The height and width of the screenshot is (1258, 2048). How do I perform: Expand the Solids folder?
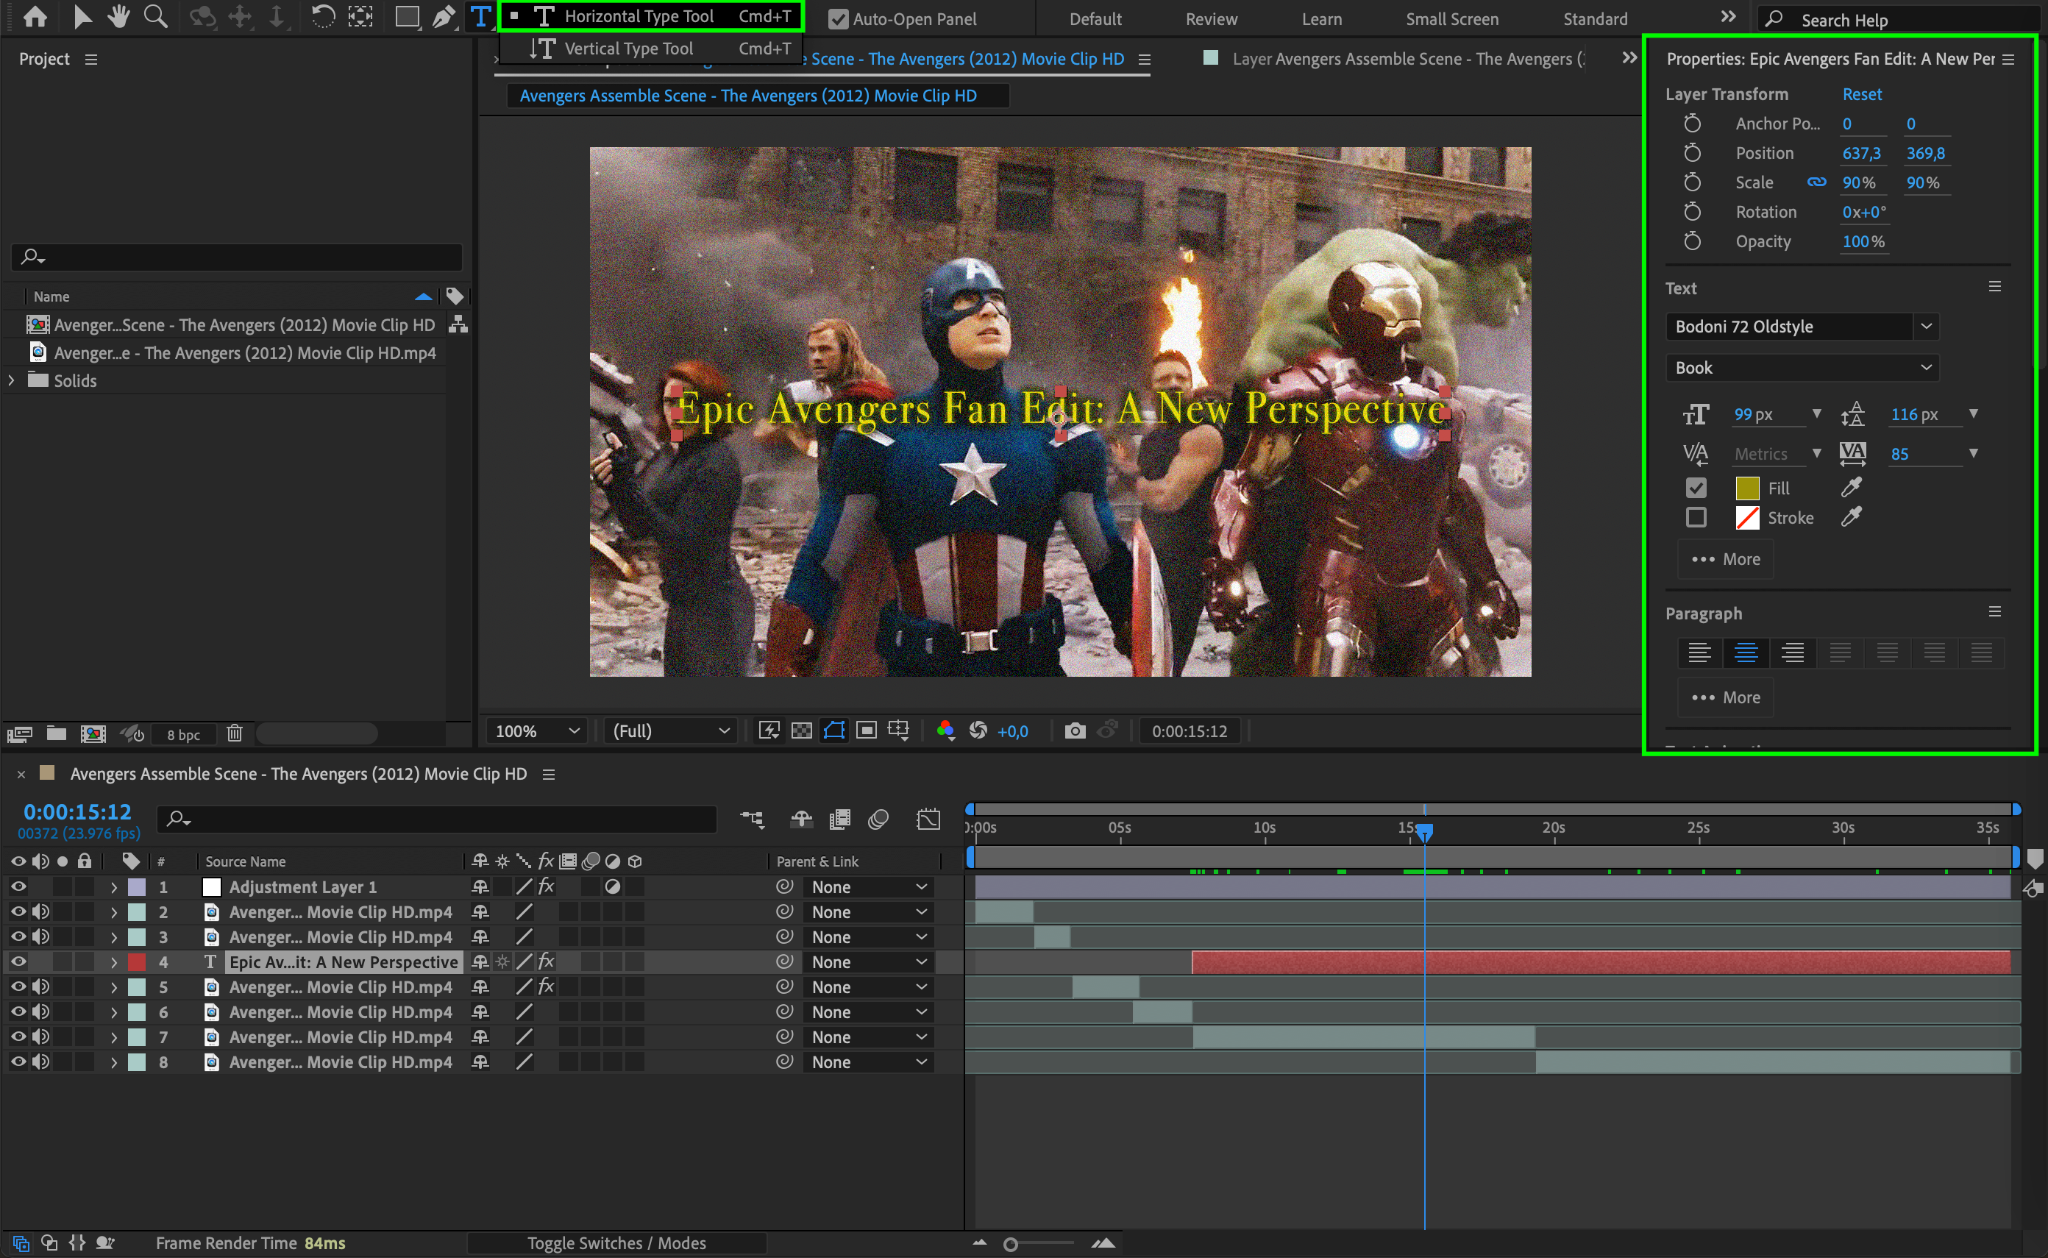pos(11,381)
